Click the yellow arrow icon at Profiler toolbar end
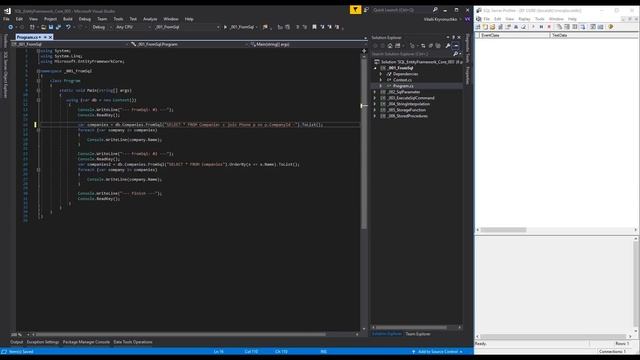 pyautogui.click(x=611, y=27)
